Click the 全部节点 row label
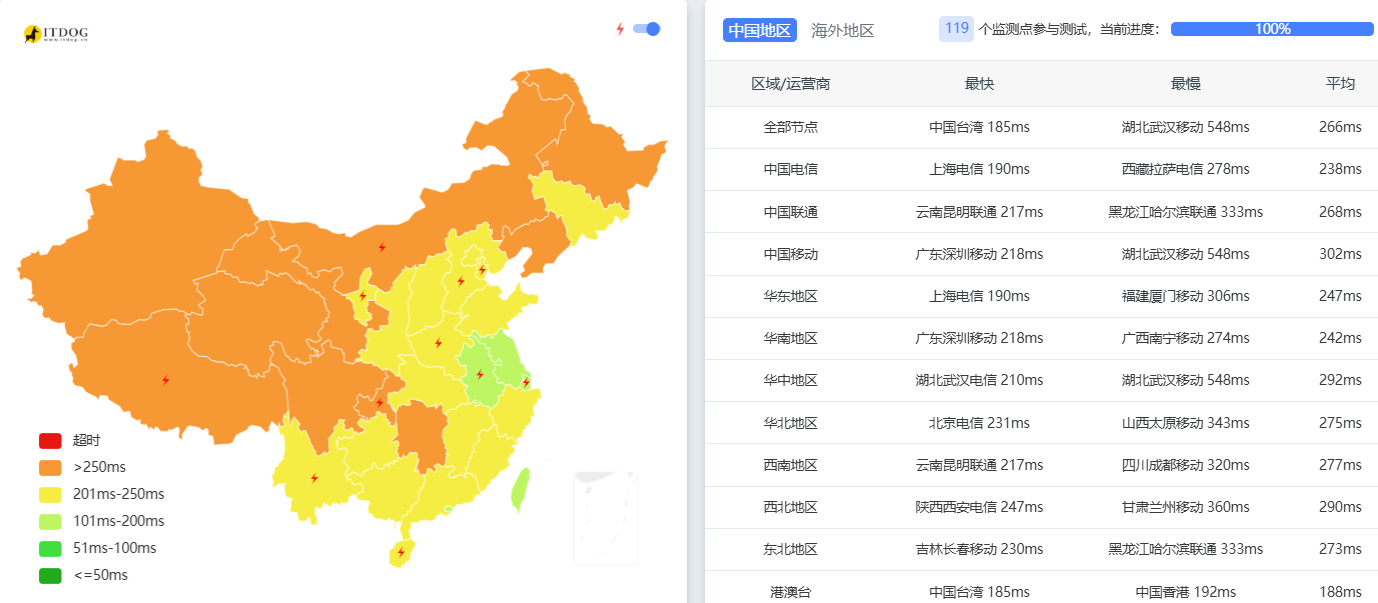The width and height of the screenshot is (1378, 603). [x=791, y=127]
